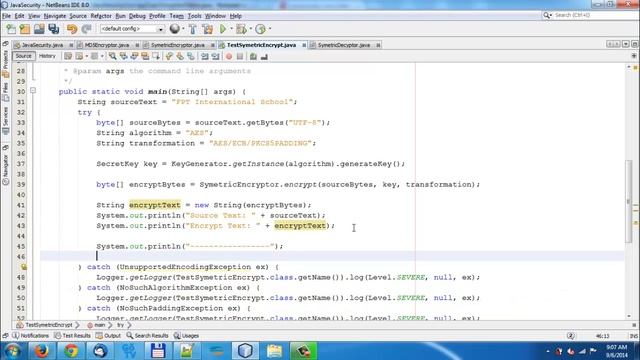The image size is (640, 360).
Task: Click the Find Selection magnifier icon
Action: click(x=112, y=56)
